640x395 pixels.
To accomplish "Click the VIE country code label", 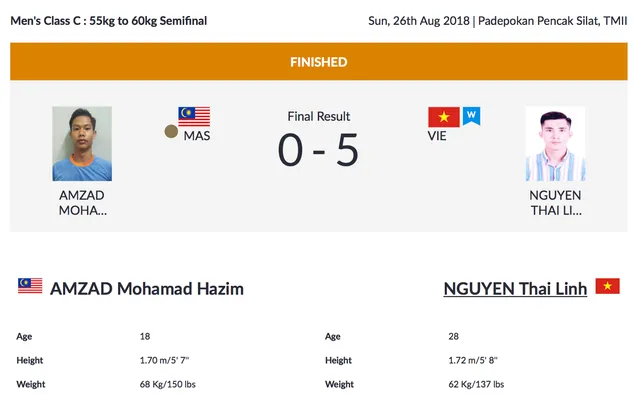I will (x=437, y=136).
